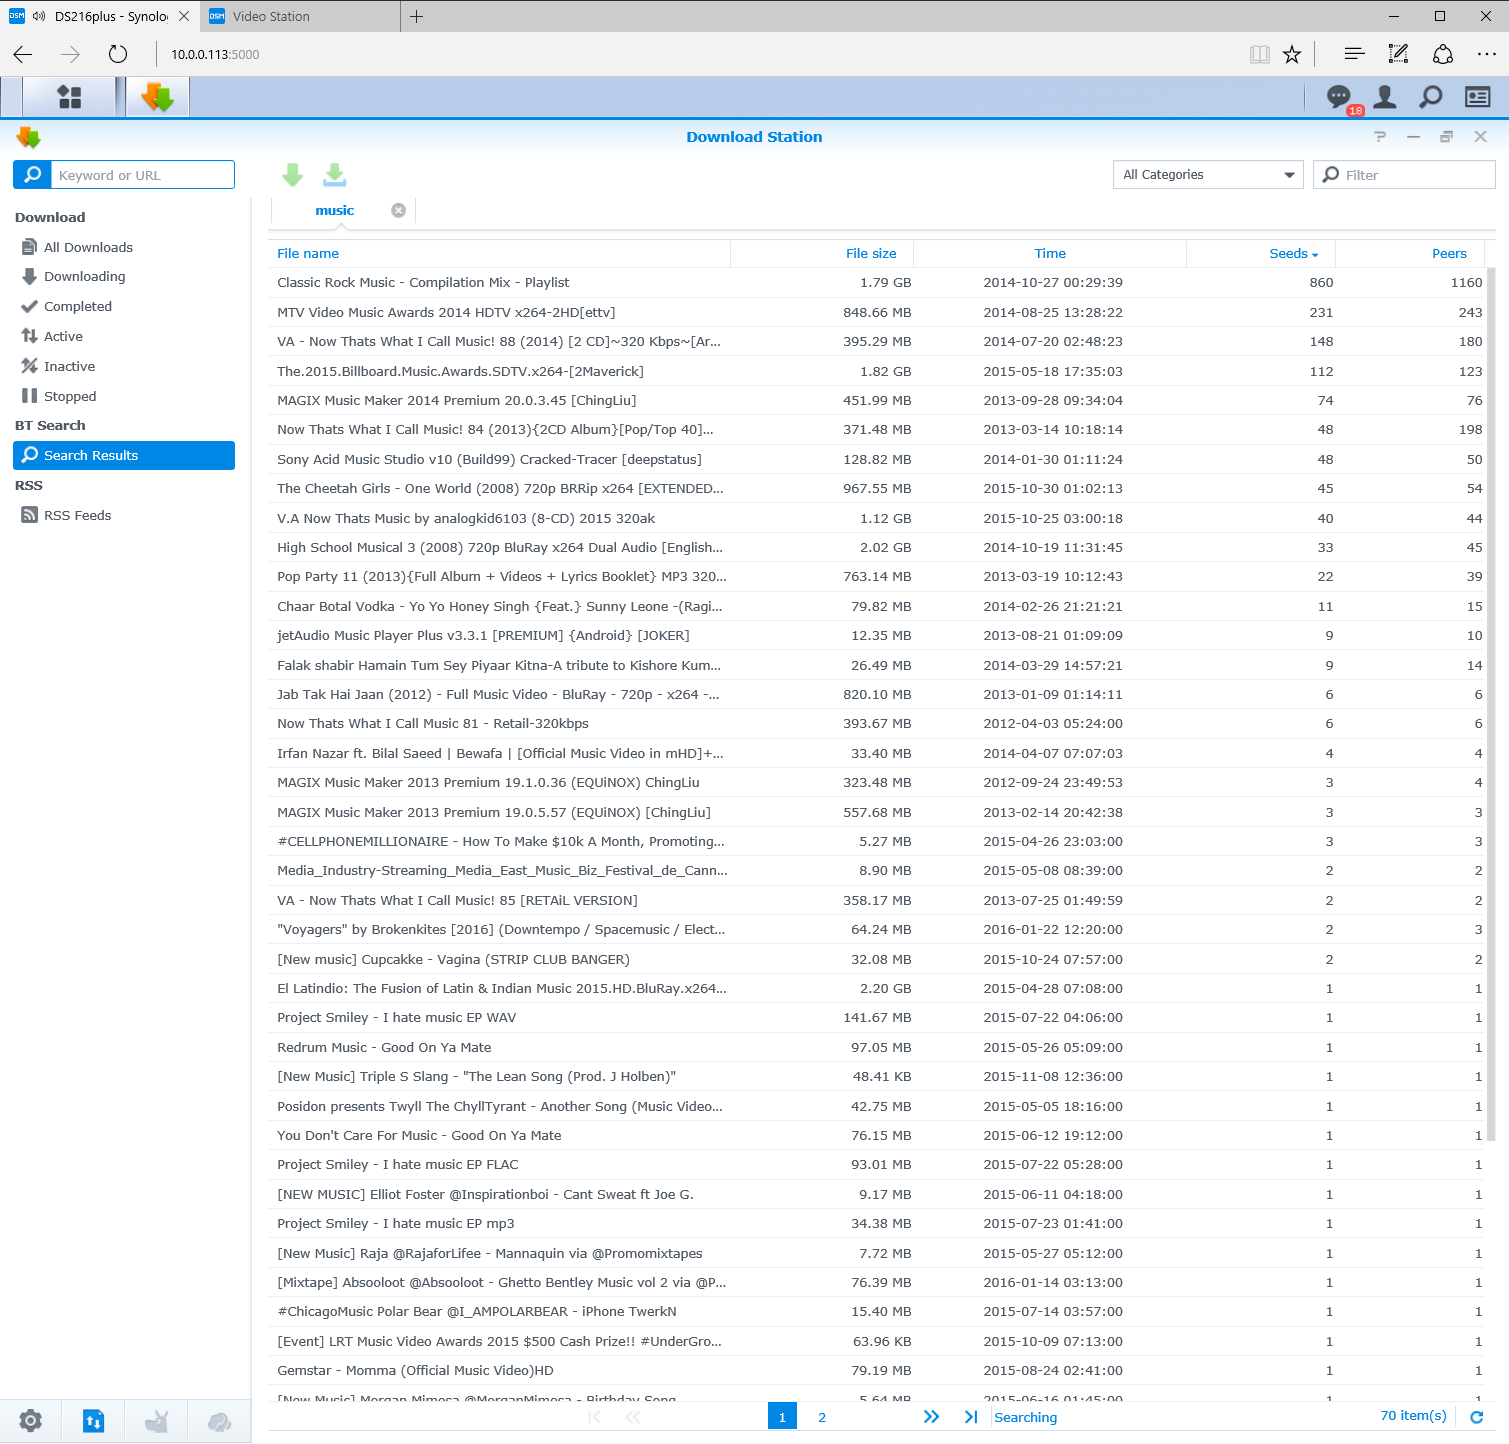The image size is (1509, 1444).
Task: Click browser reading view icon
Action: tap(1260, 54)
